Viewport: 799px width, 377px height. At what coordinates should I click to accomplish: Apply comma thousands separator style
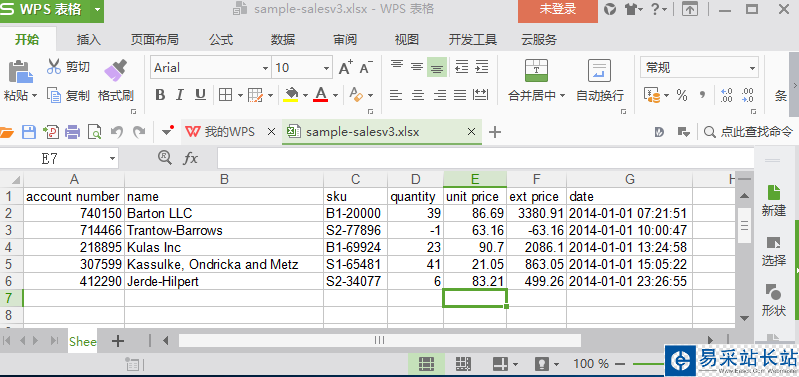tap(703, 95)
